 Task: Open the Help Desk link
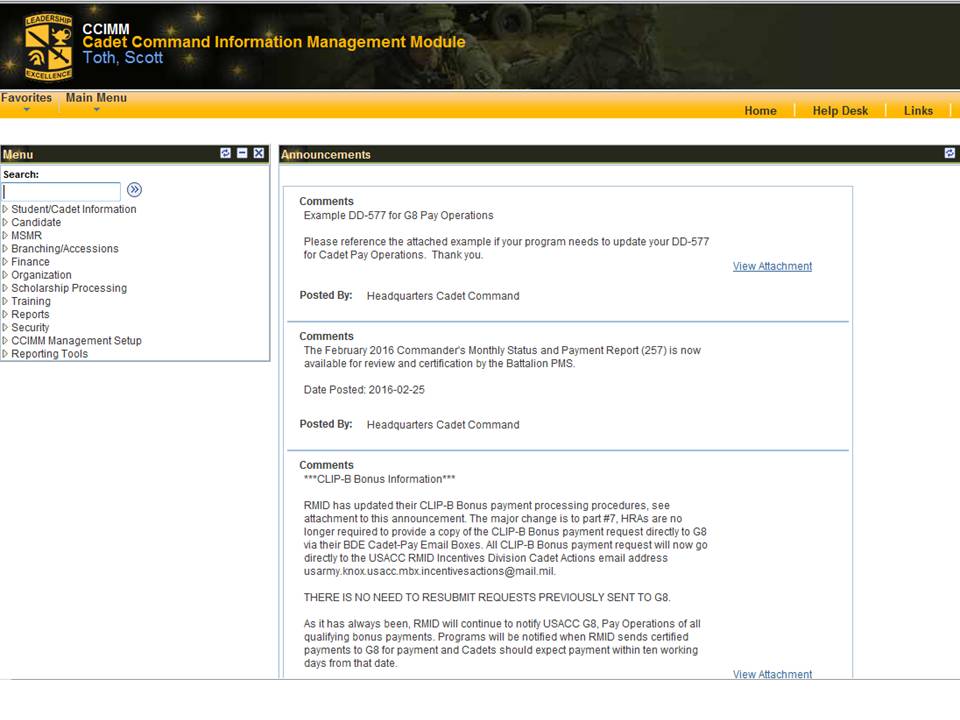click(840, 111)
